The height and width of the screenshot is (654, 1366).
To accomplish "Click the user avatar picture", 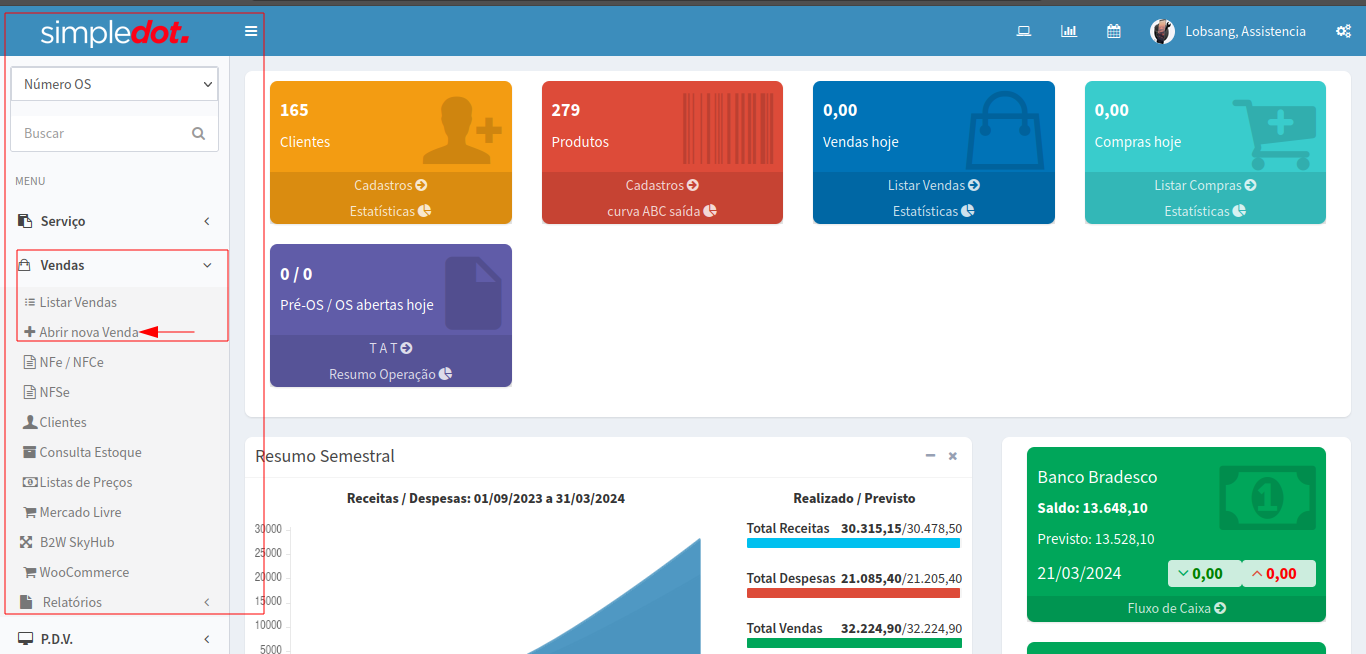I will coord(1162,31).
